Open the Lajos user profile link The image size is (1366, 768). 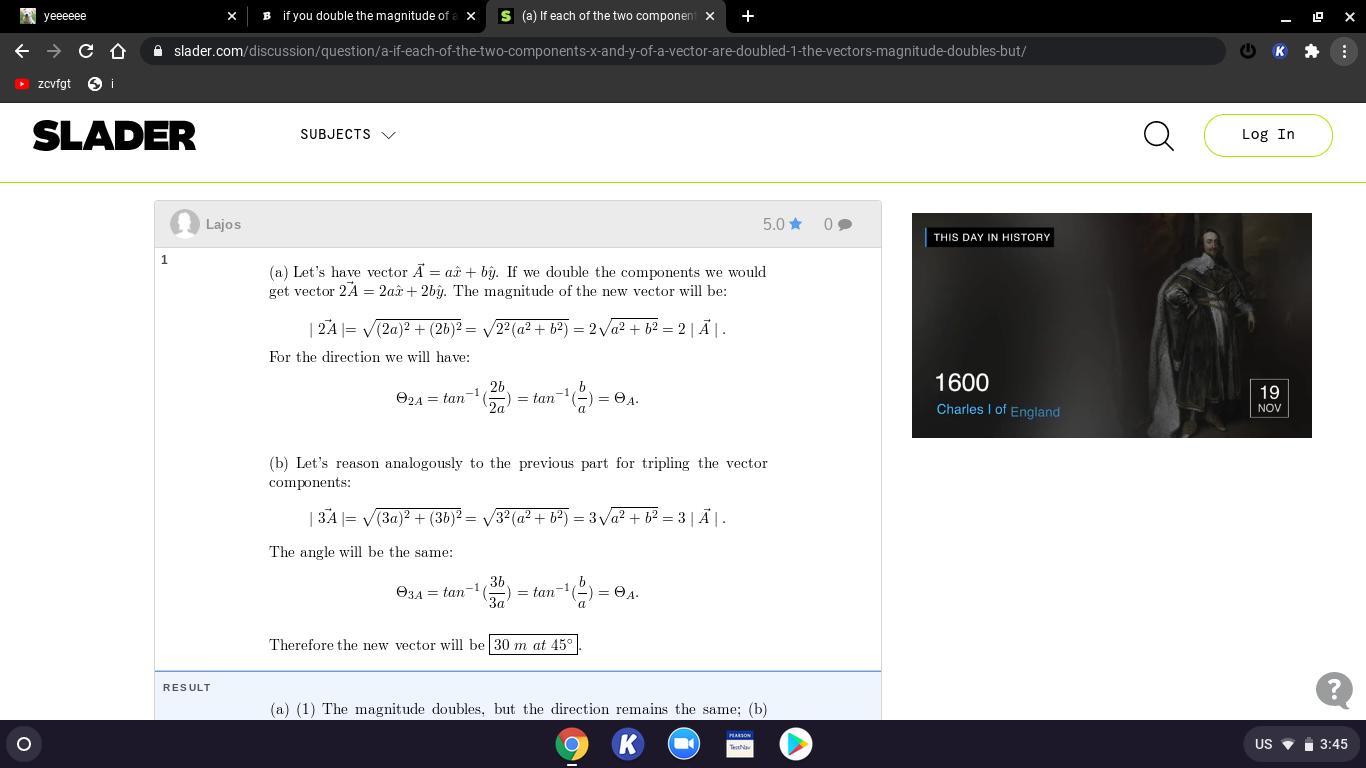coord(223,224)
